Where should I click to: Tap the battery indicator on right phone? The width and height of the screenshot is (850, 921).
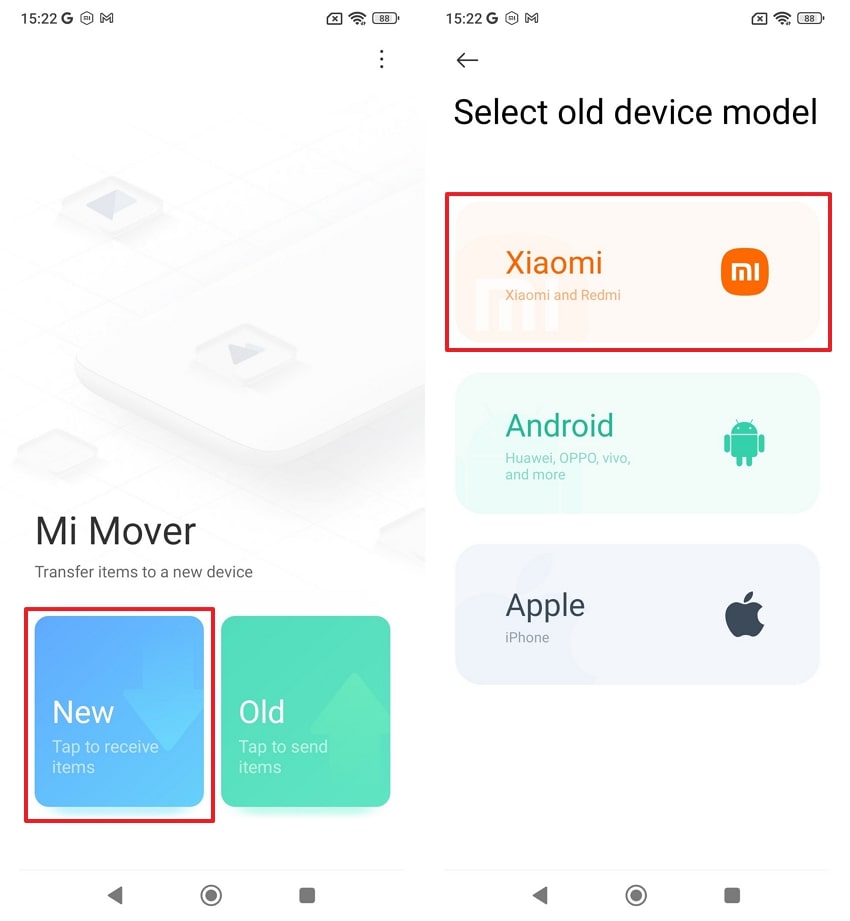coord(811,19)
